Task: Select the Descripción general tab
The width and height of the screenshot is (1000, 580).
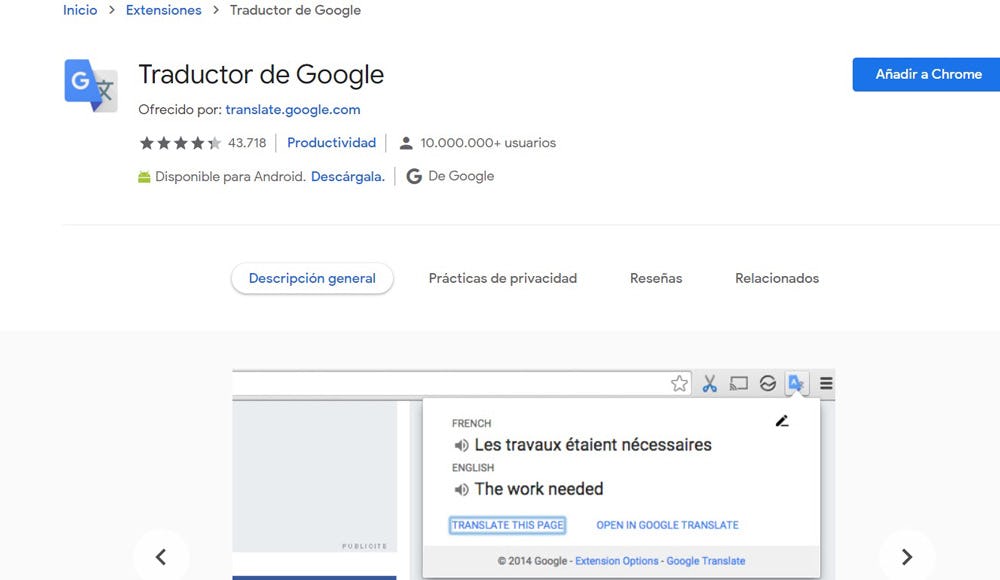Action: 312,278
